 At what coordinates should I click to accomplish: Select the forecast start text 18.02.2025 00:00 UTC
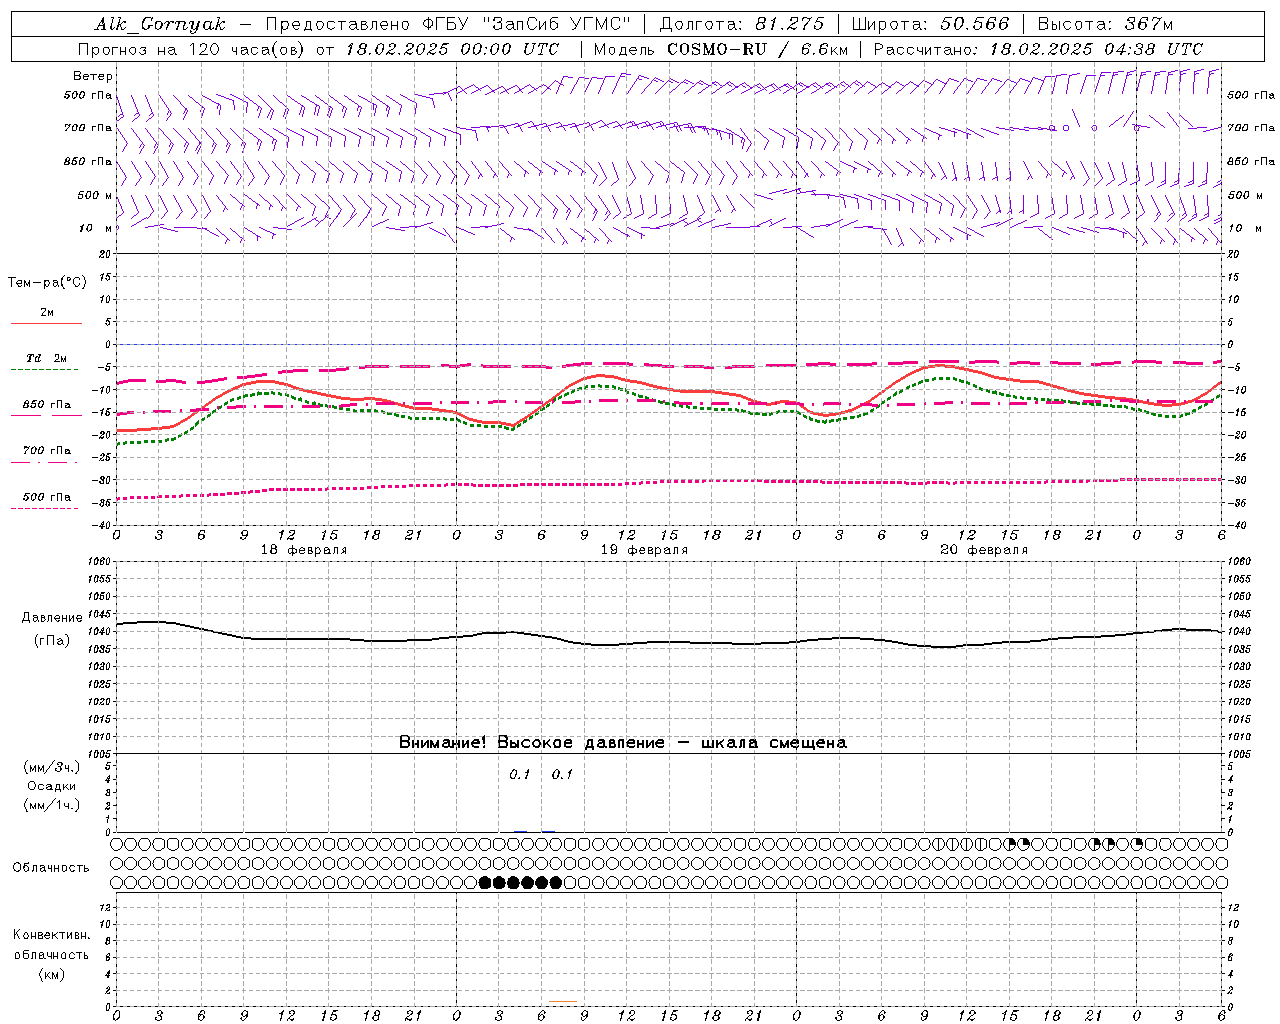click(x=452, y=49)
